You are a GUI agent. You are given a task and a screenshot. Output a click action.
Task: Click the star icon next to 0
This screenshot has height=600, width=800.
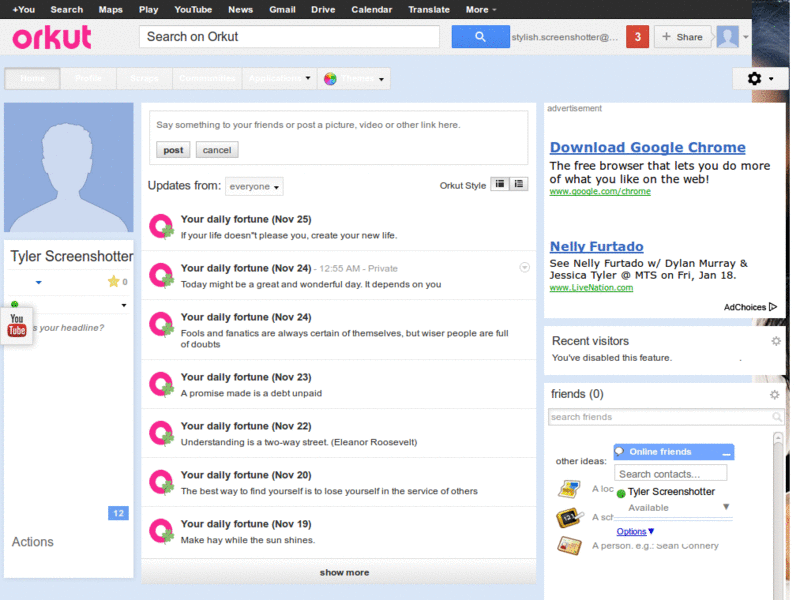(113, 281)
